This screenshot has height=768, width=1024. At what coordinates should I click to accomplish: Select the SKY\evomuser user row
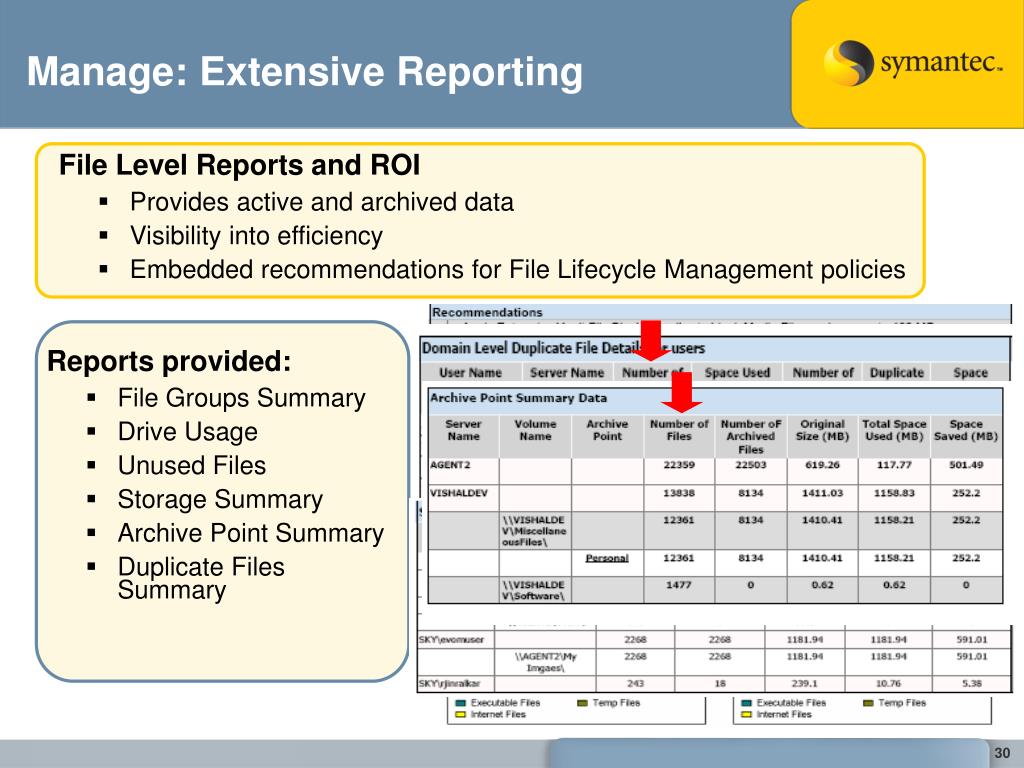click(713, 639)
